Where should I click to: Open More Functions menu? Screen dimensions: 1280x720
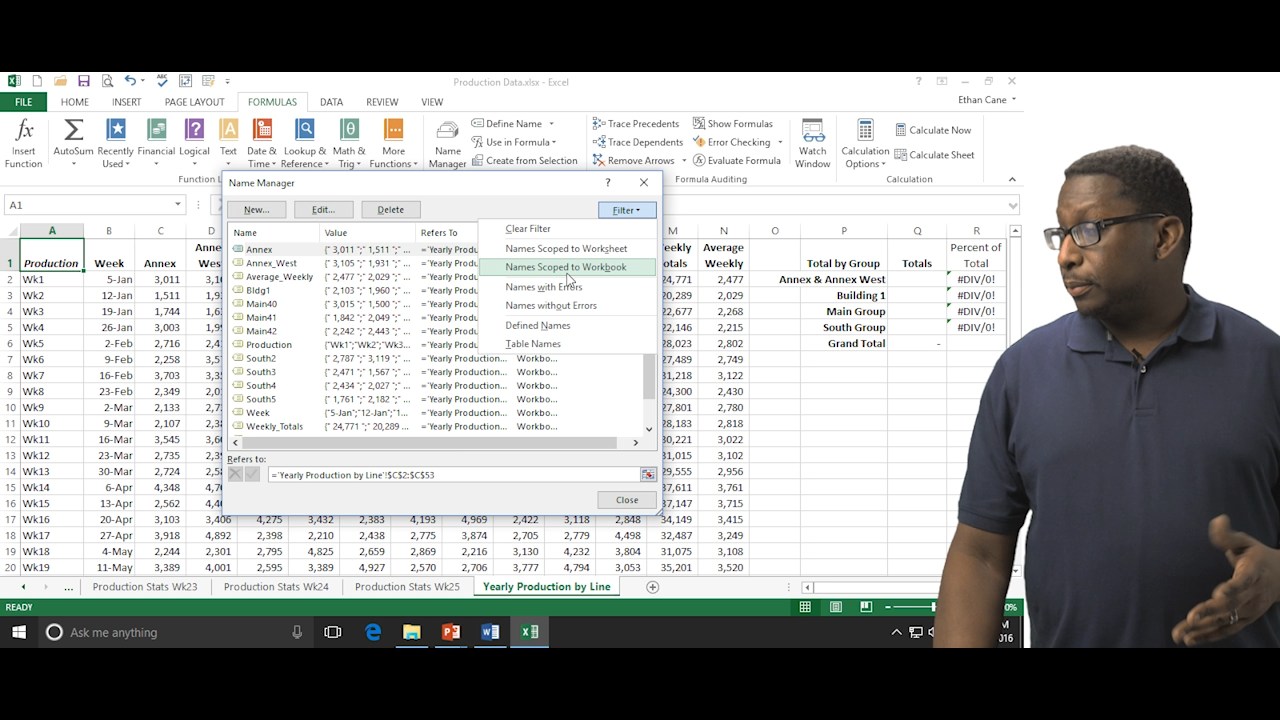[x=393, y=143]
